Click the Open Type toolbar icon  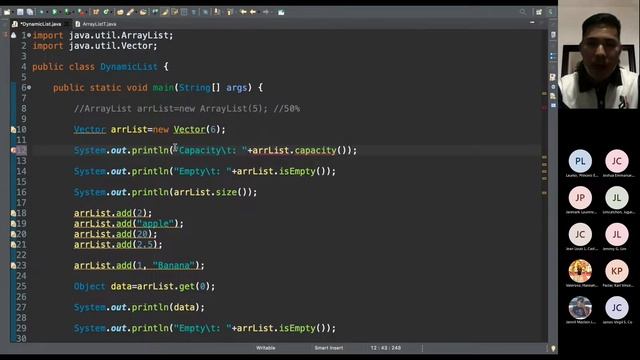[120, 12]
